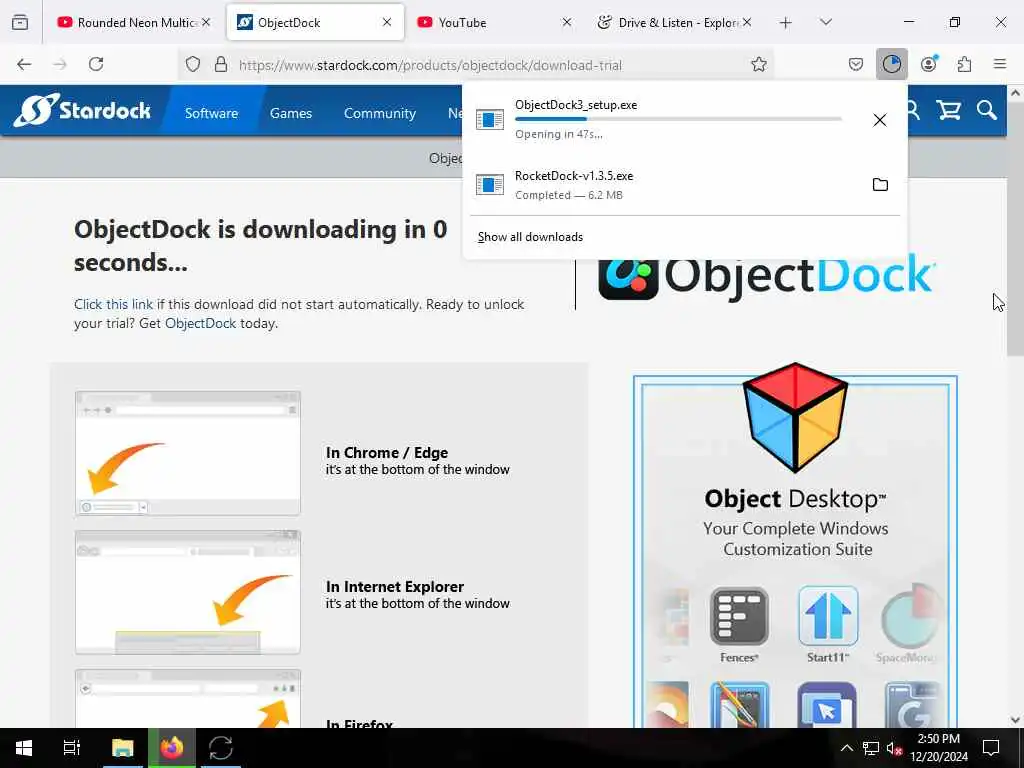Click the site security padlock icon

tap(221, 64)
